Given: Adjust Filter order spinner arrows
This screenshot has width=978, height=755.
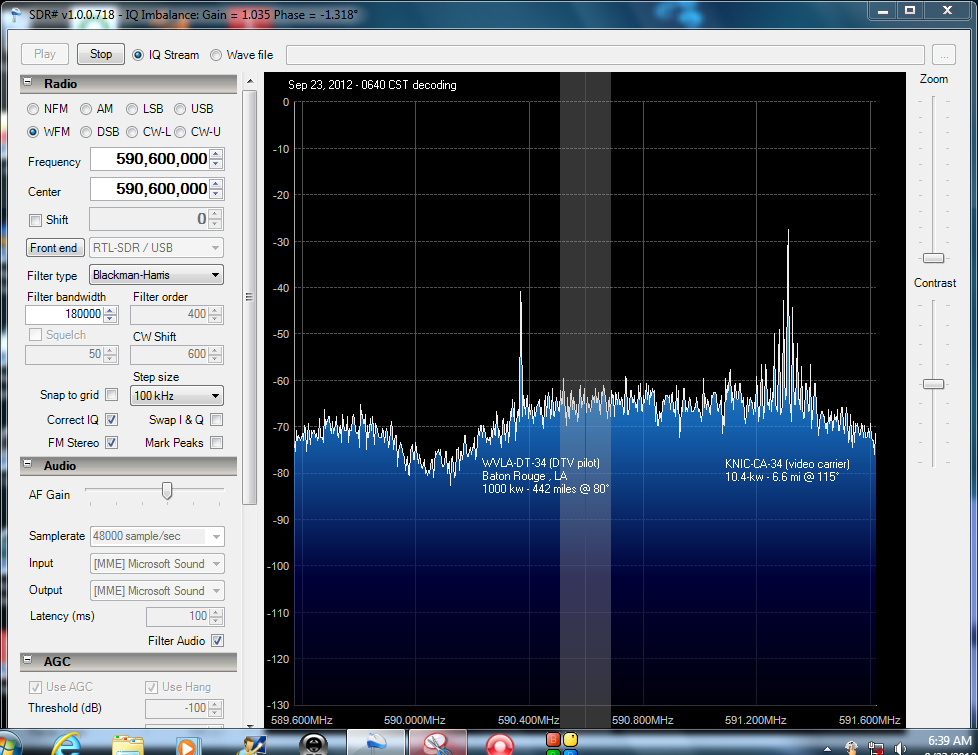Looking at the screenshot, I should click(x=215, y=314).
